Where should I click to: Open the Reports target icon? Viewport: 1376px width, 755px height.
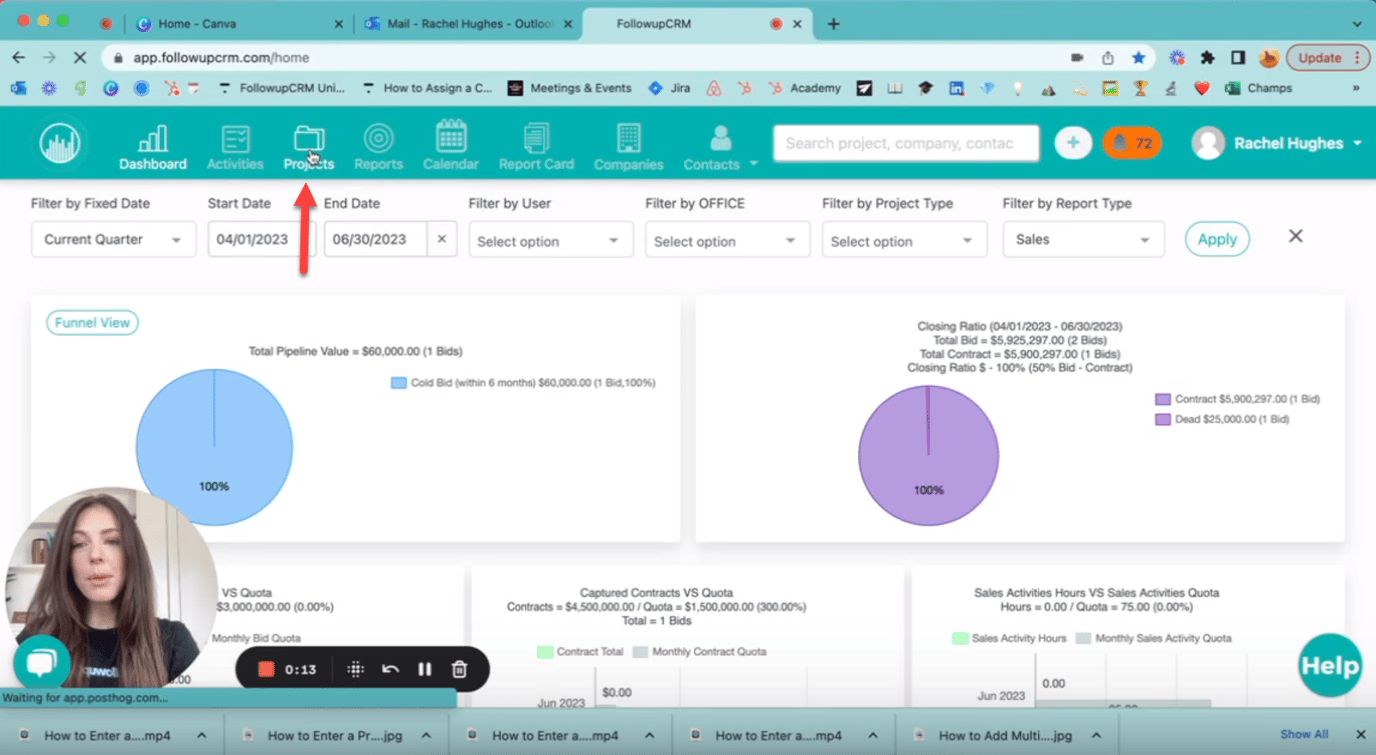(x=378, y=139)
